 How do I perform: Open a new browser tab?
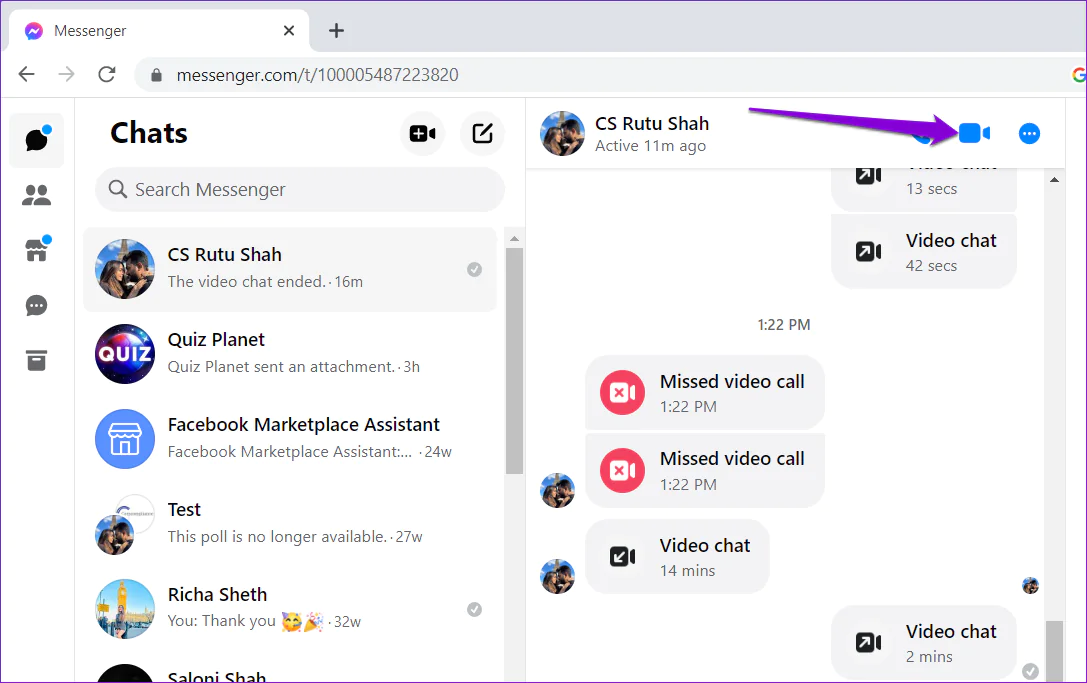click(x=336, y=31)
